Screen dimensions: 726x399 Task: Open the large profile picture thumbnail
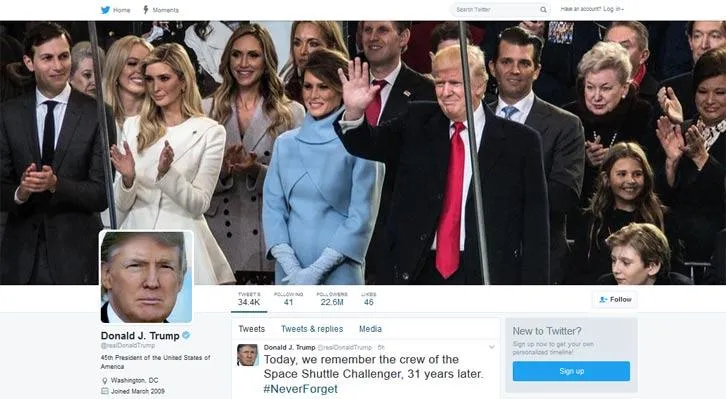(x=146, y=277)
